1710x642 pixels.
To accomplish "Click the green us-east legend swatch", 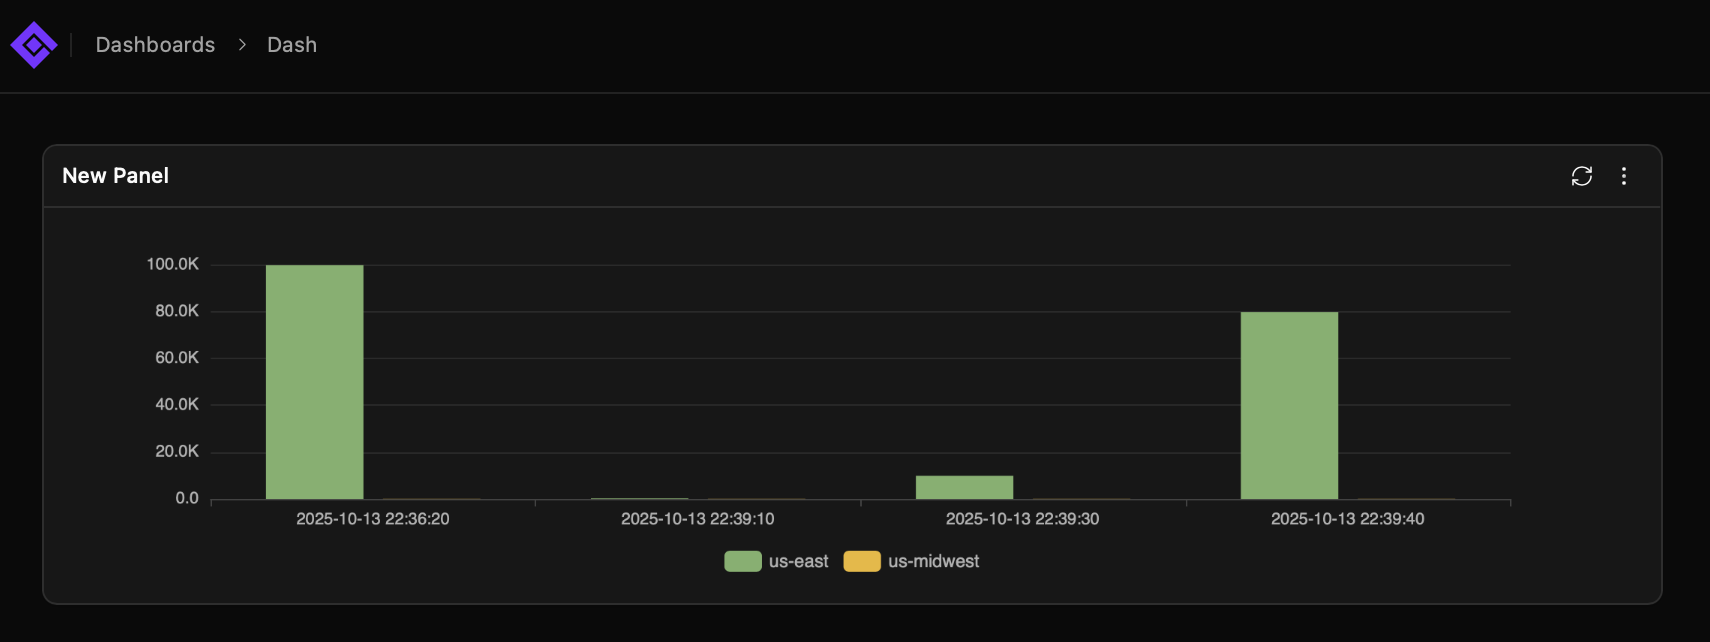I will [743, 561].
